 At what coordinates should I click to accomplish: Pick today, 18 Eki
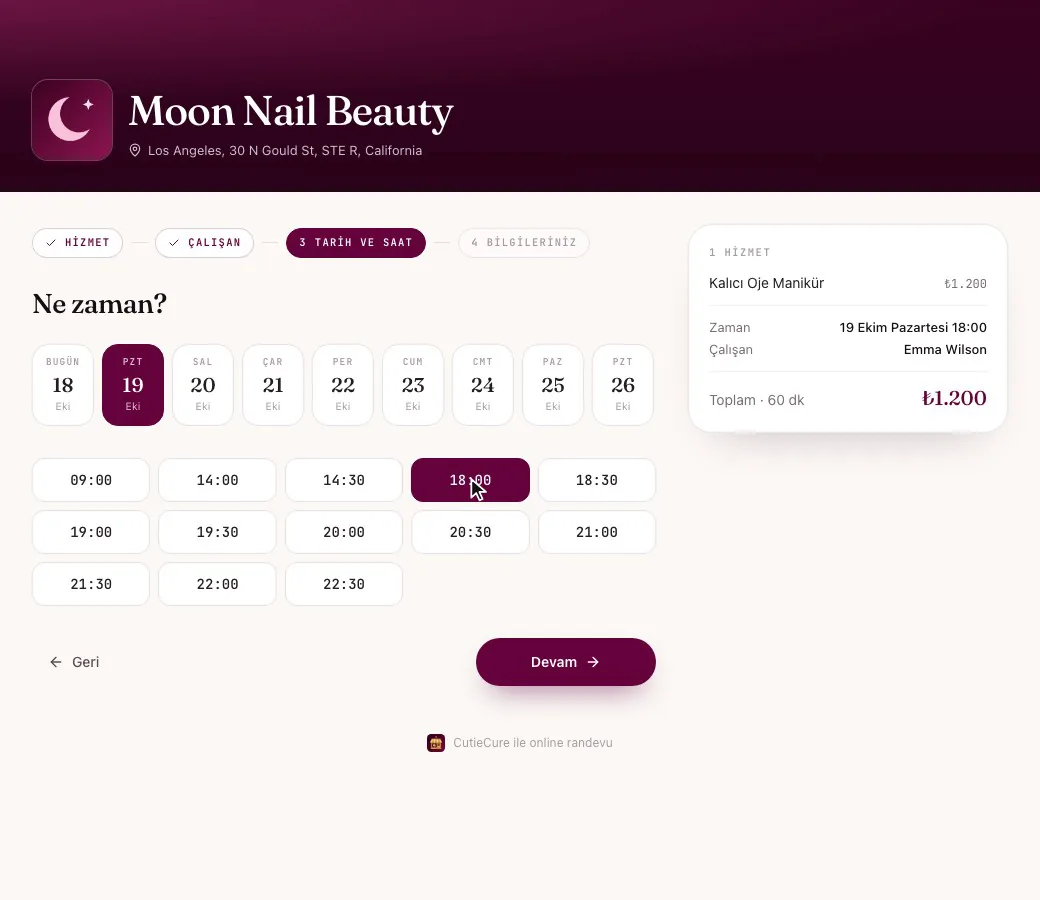click(x=63, y=385)
